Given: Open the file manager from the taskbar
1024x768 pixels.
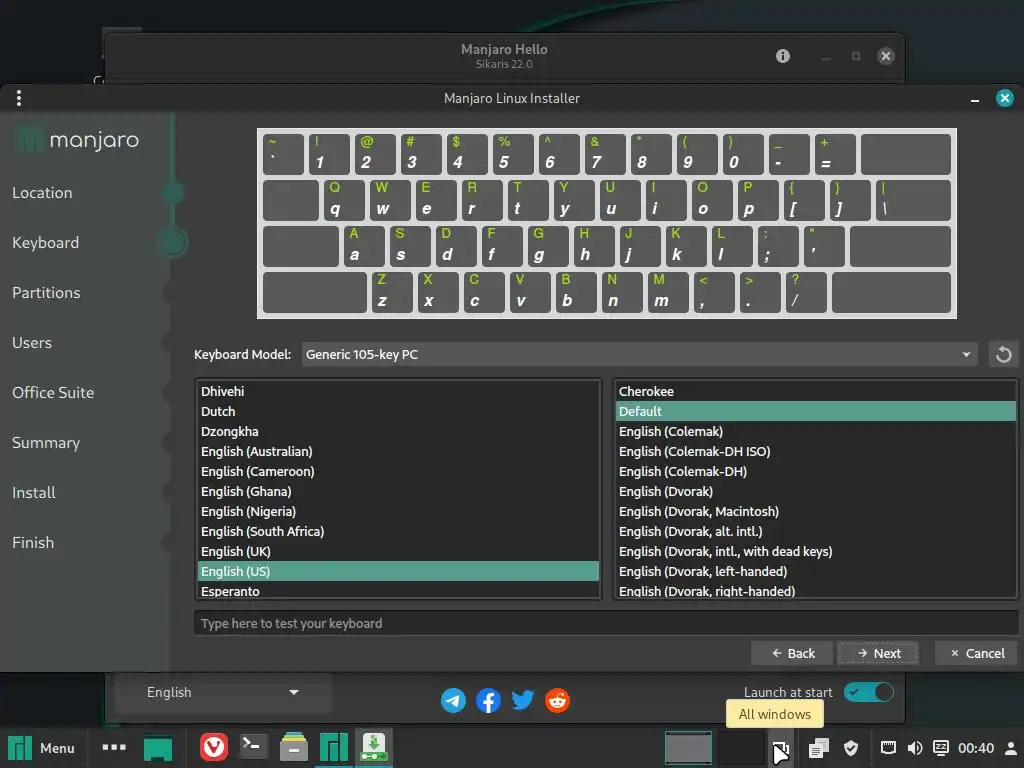Looking at the screenshot, I should tap(294, 748).
